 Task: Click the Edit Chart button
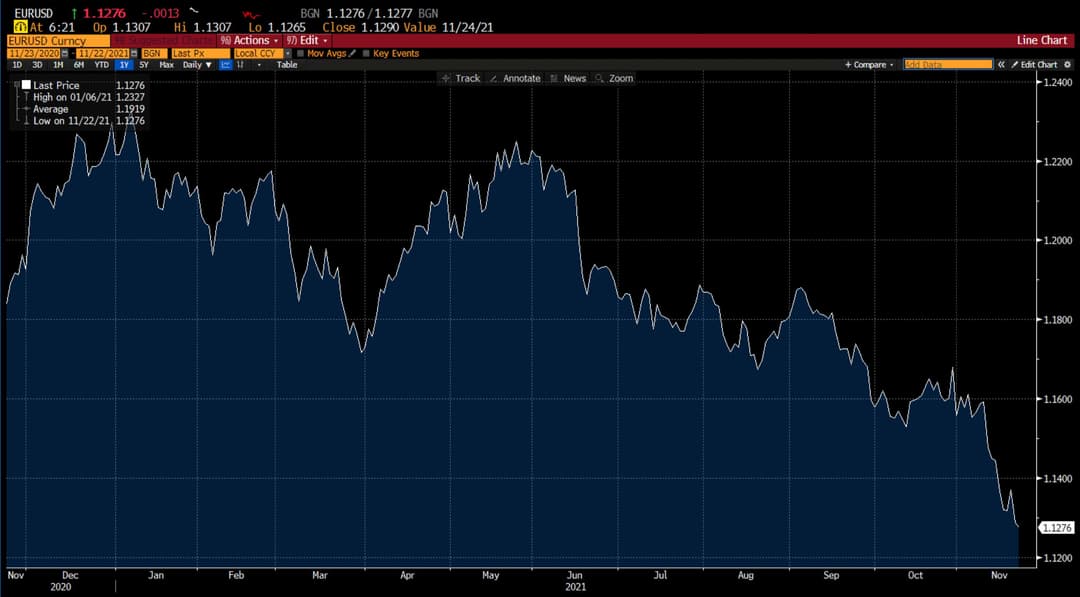coord(1034,65)
